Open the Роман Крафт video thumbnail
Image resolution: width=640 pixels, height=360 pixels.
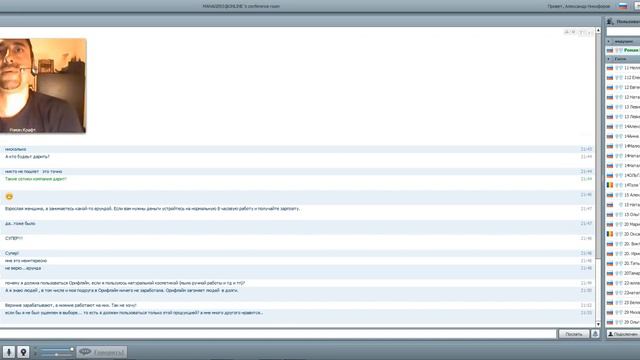[x=43, y=86]
